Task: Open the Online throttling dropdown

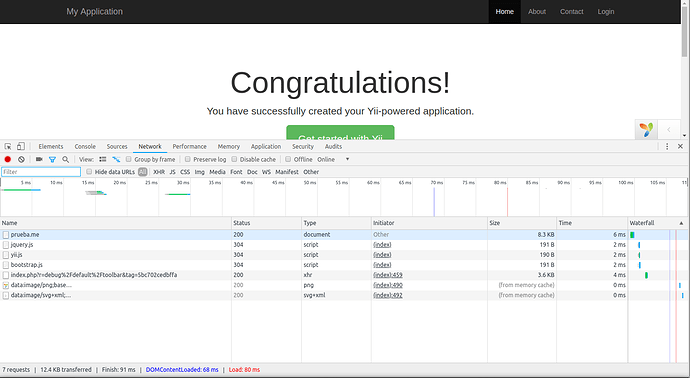Action: pyautogui.click(x=333, y=159)
